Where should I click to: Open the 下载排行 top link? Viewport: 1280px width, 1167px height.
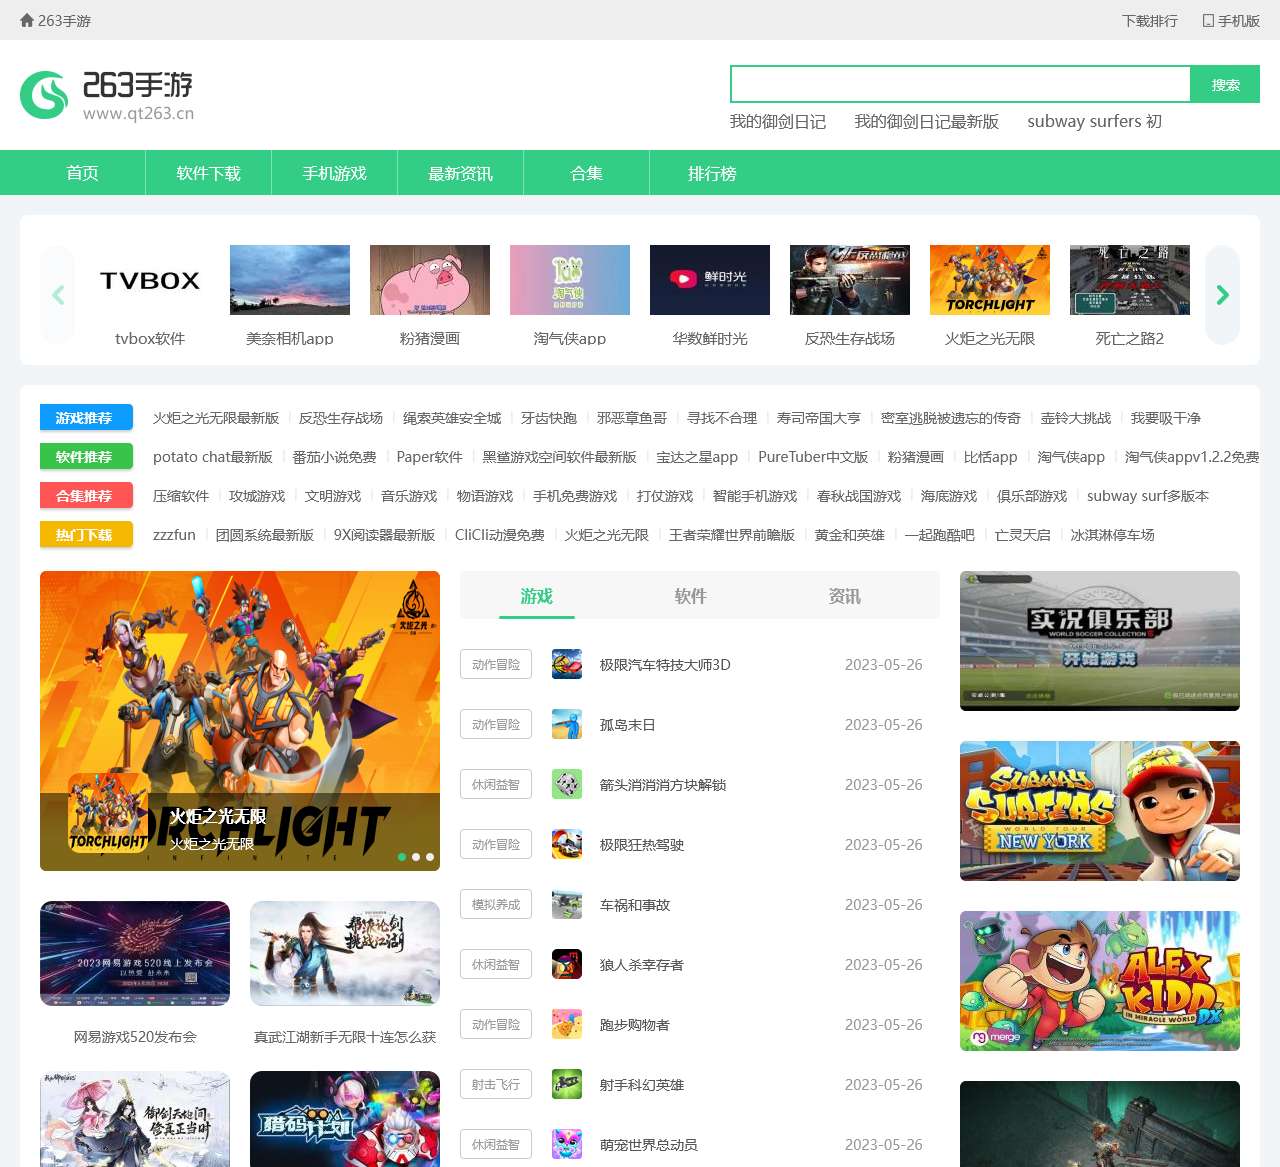(1149, 20)
